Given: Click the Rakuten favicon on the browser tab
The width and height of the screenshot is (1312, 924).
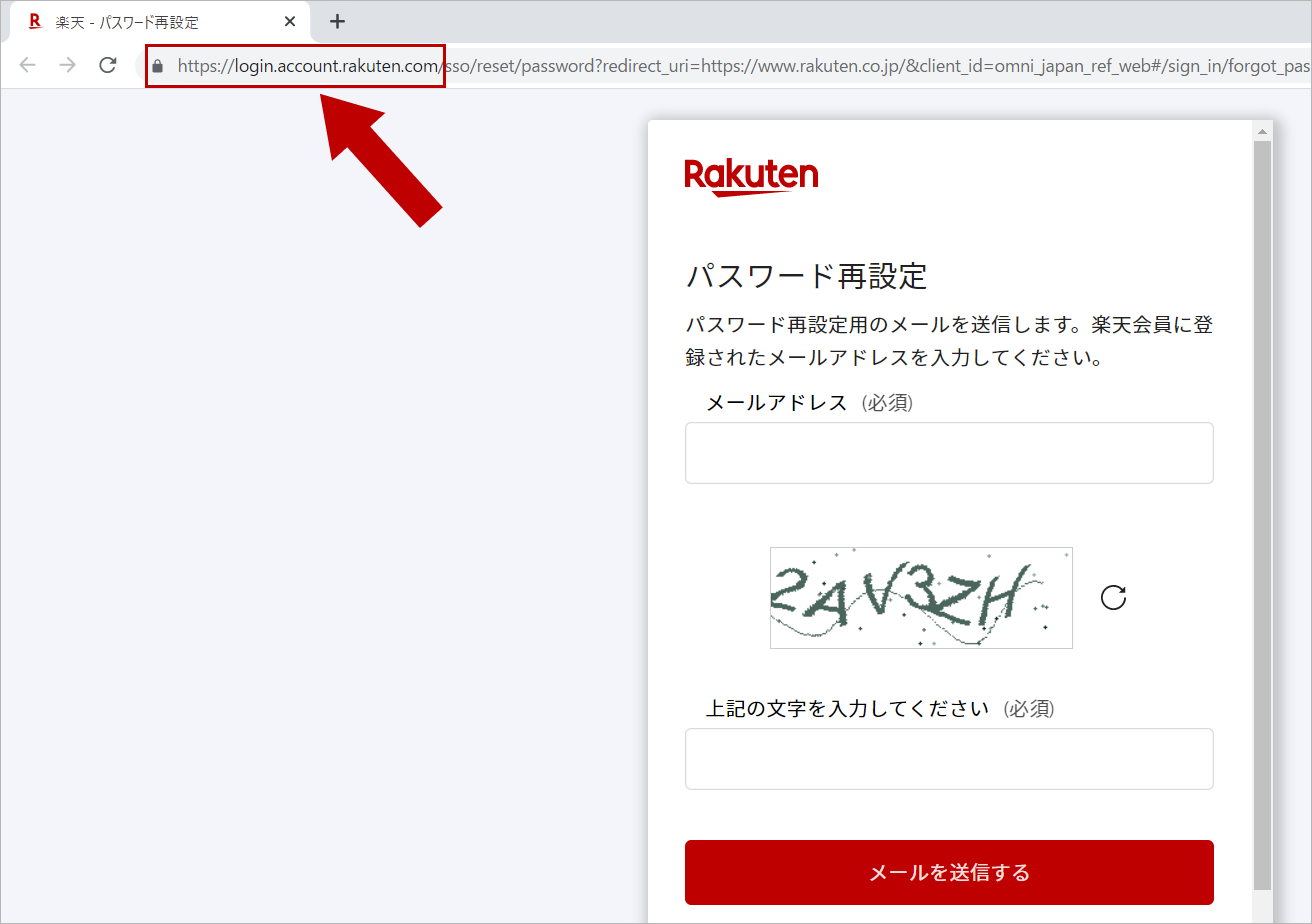Looking at the screenshot, I should pyautogui.click(x=35, y=21).
